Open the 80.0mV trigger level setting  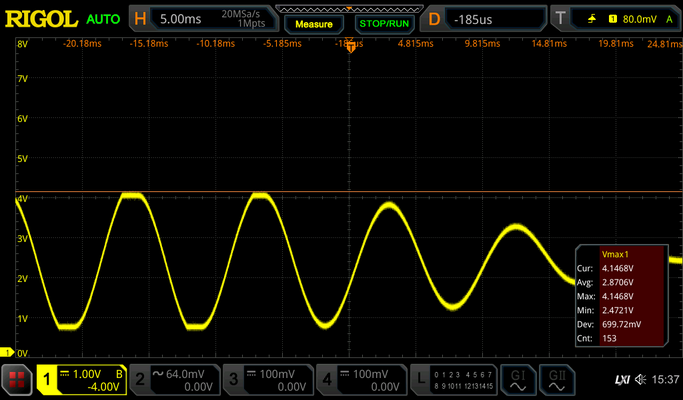[639, 19]
